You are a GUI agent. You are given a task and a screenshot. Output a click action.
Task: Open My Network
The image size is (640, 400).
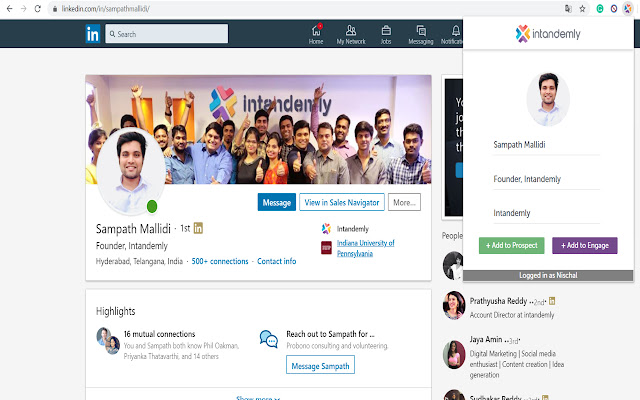pos(351,34)
